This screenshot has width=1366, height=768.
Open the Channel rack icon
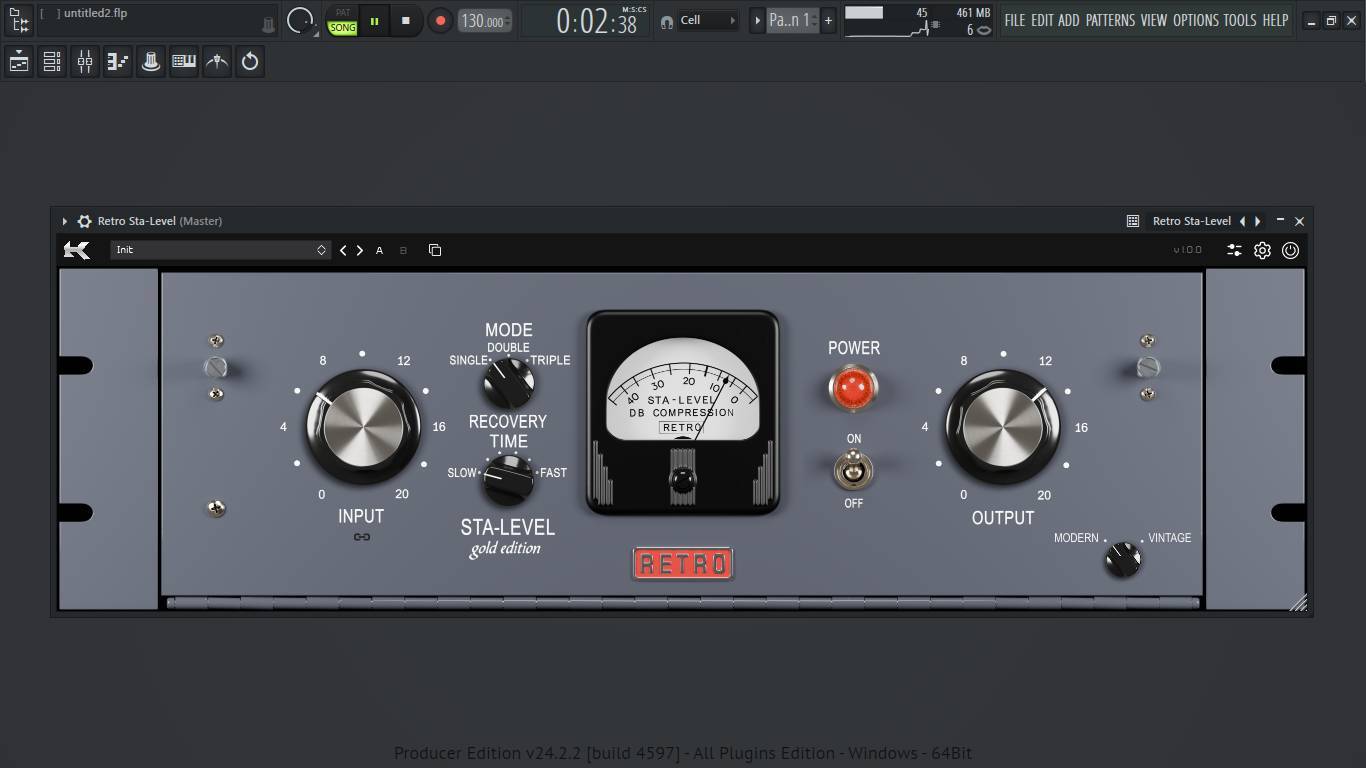click(52, 62)
